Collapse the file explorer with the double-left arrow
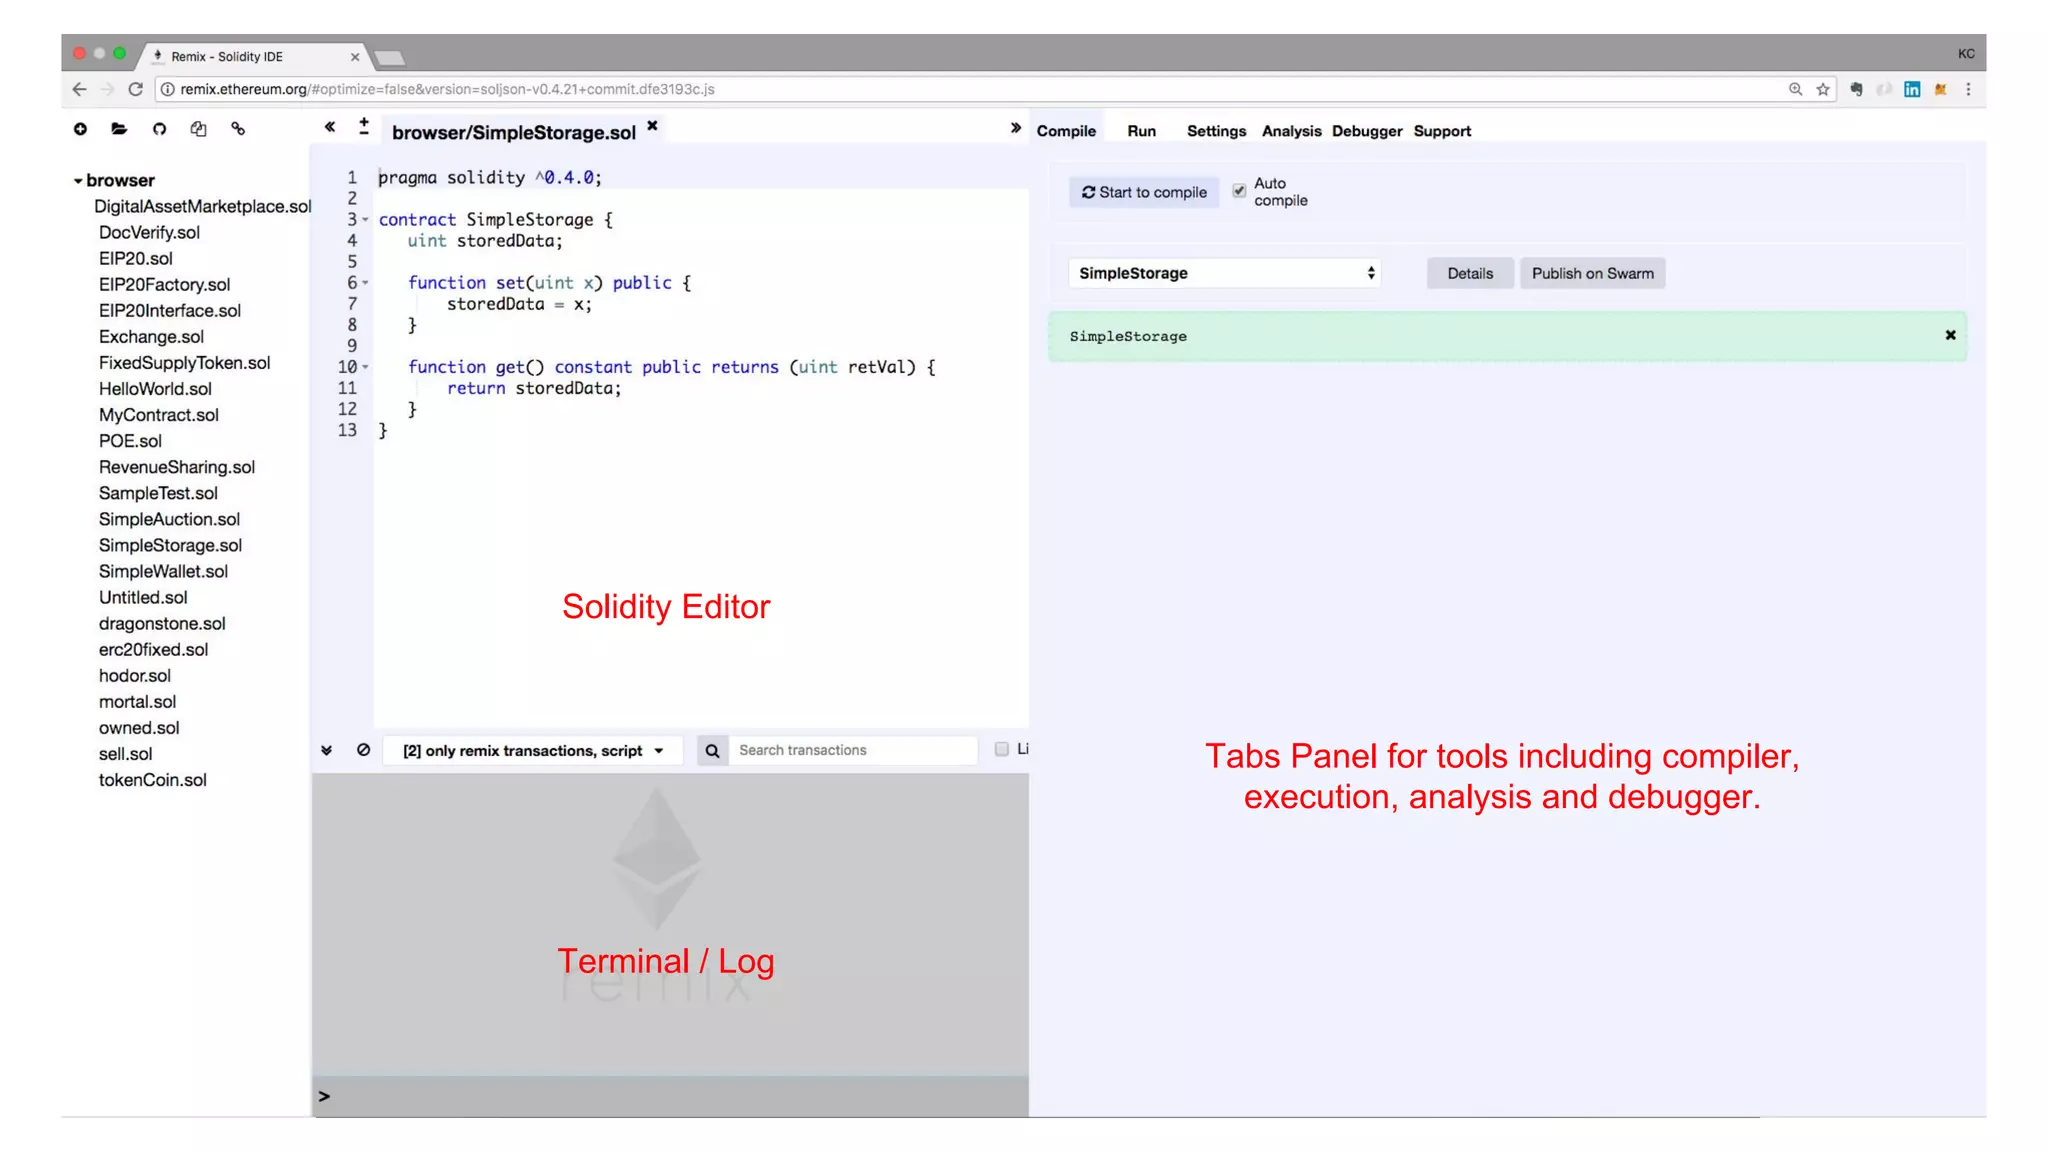Image resolution: width=2048 pixels, height=1152 pixels. [329, 127]
